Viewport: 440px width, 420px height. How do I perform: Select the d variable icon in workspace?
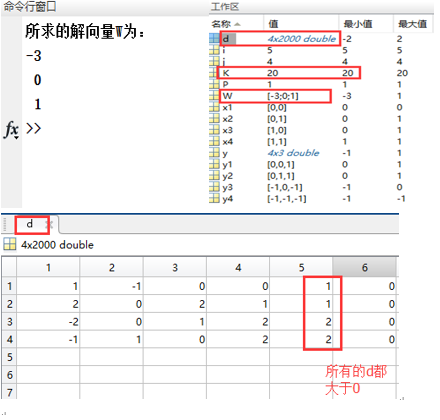tap(214, 39)
